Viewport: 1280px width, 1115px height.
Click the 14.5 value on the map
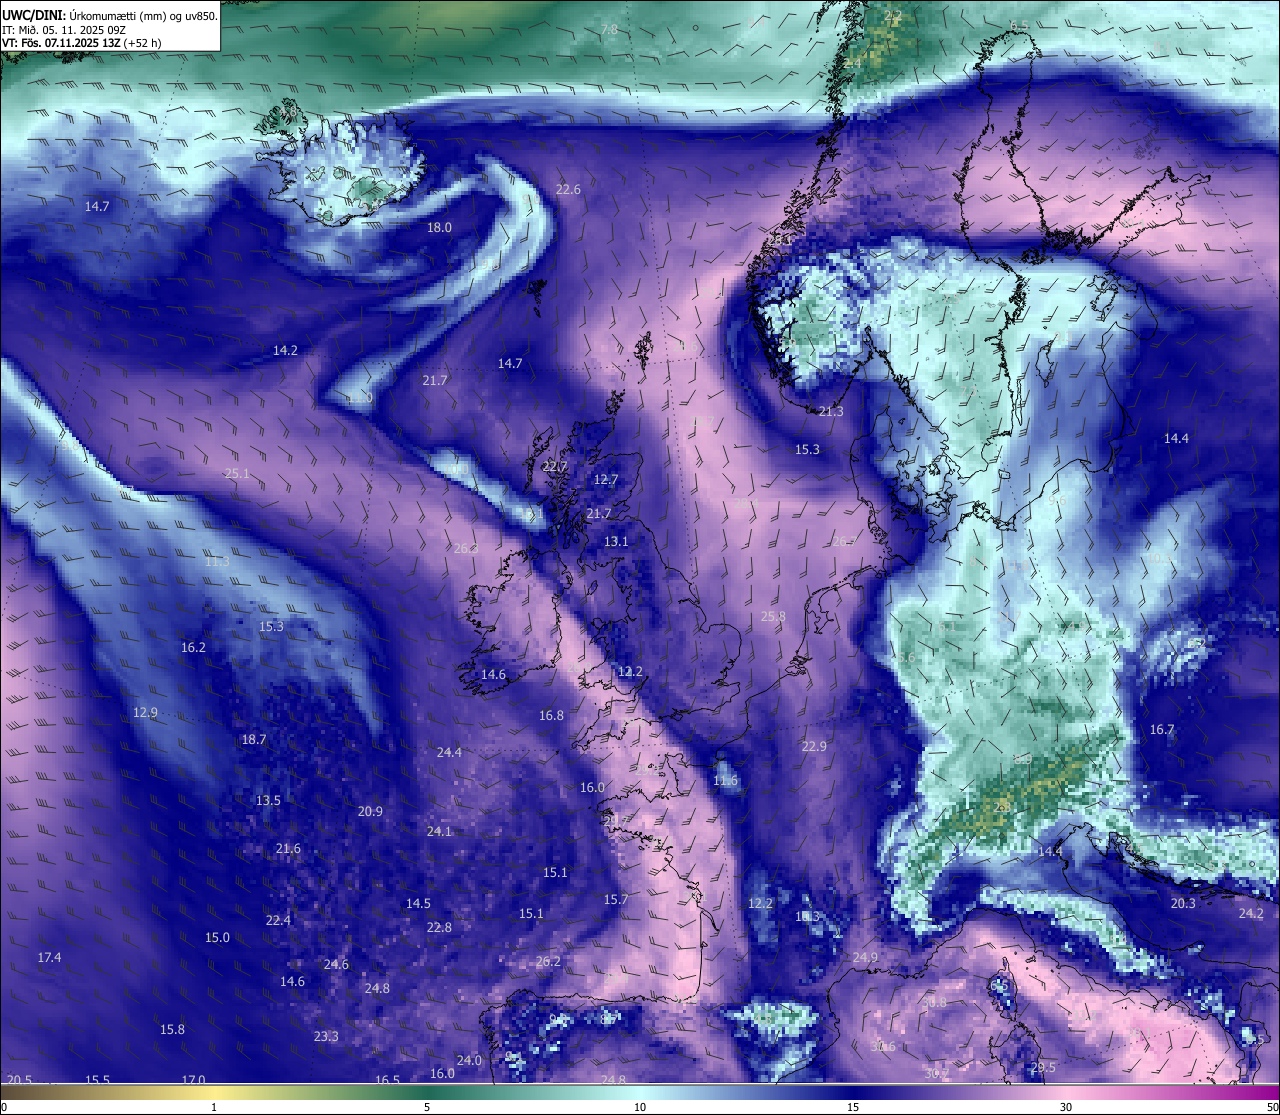click(418, 903)
